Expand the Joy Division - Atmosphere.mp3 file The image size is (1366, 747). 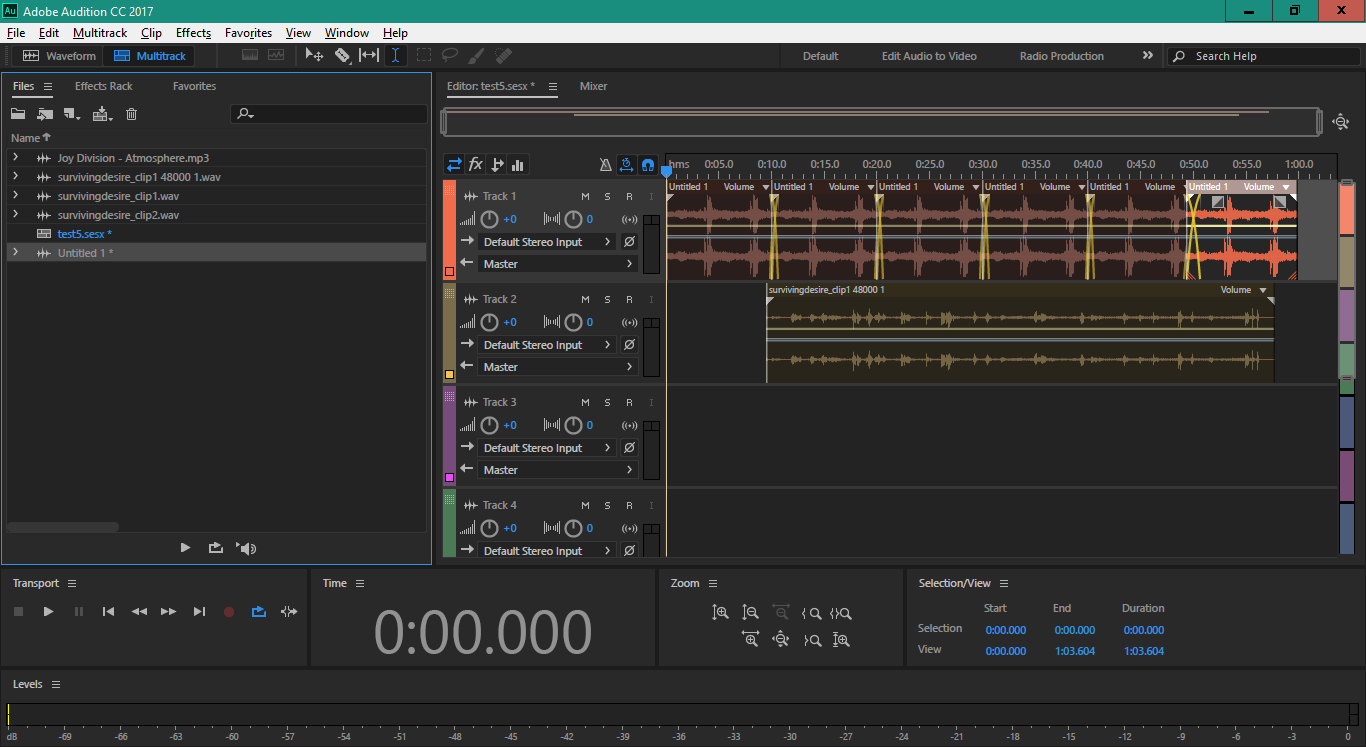tap(15, 158)
